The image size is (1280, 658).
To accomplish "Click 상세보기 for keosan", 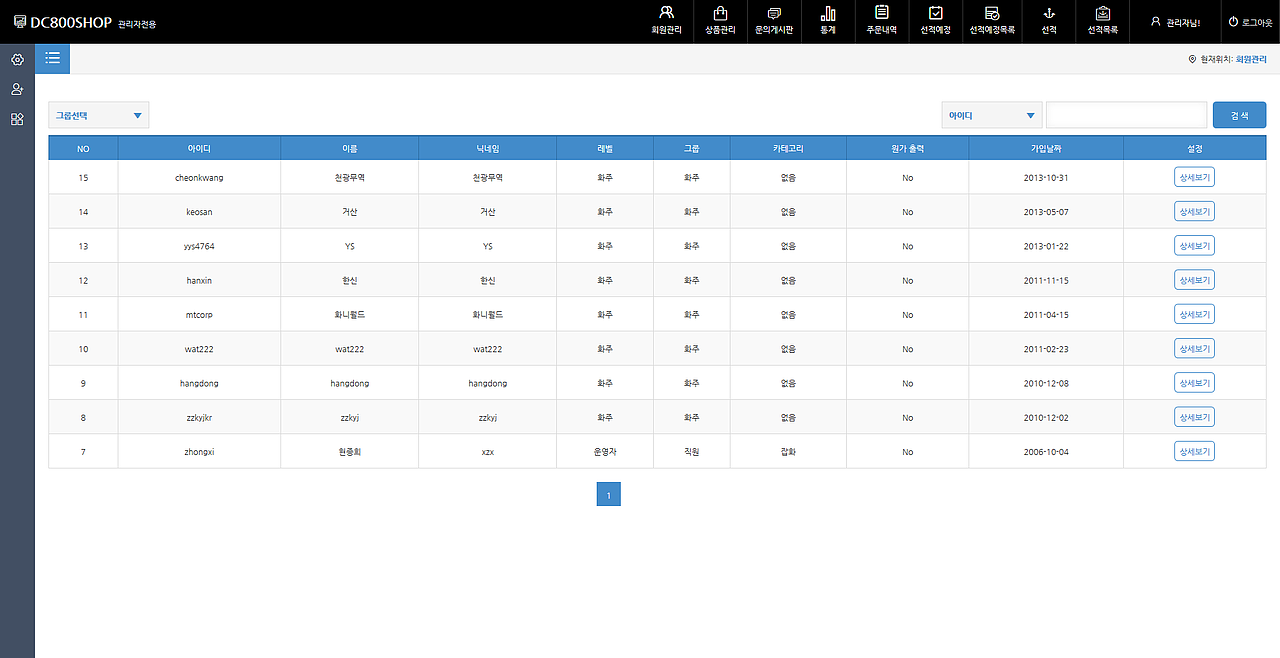I will (x=1194, y=211).
